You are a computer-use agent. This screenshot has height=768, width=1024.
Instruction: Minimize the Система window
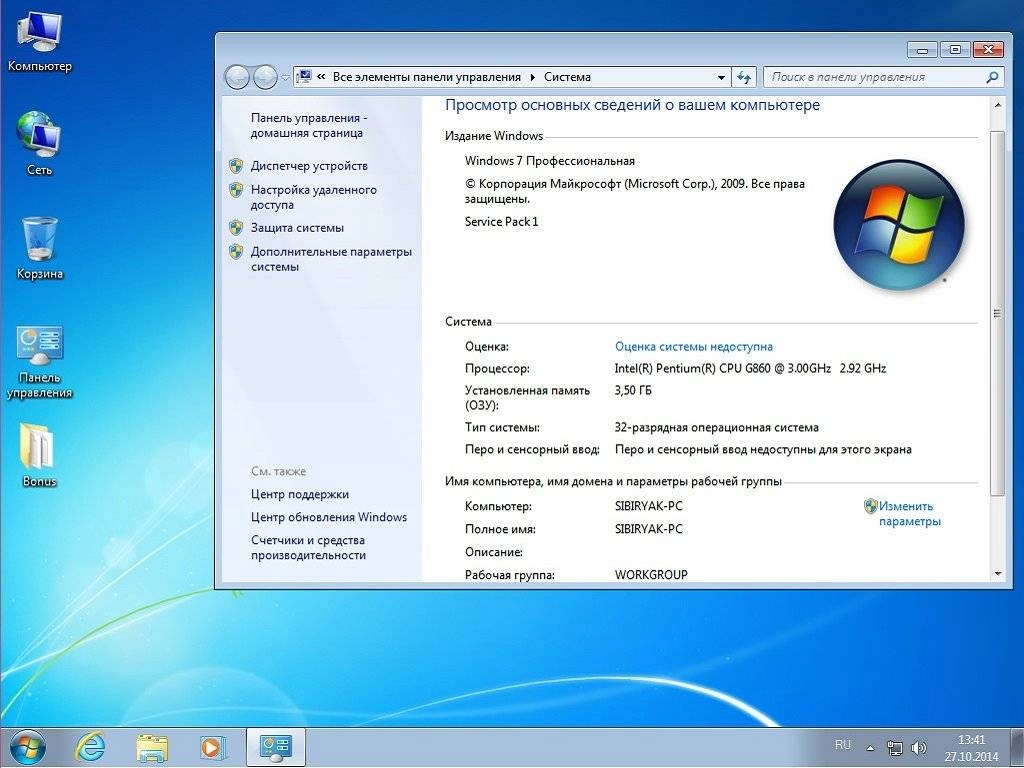pos(923,50)
